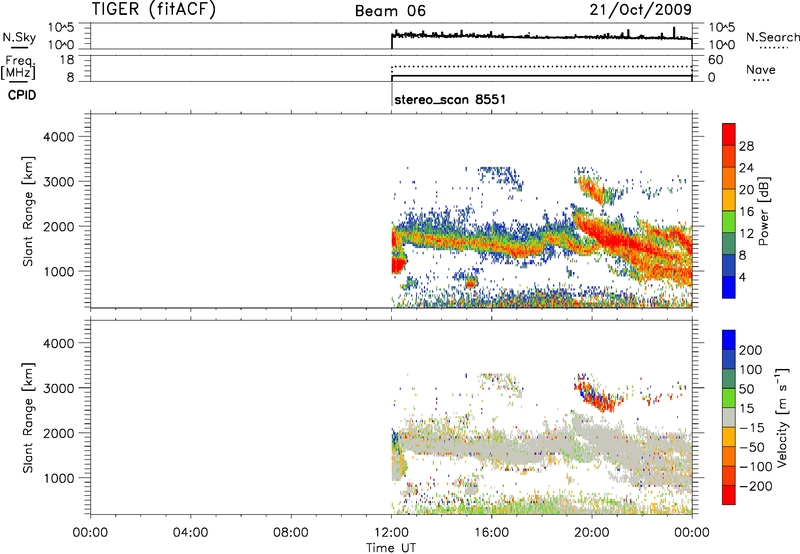The height and width of the screenshot is (554, 800).
Task: Click the '12:00' time axis label
Action: click(x=391, y=533)
